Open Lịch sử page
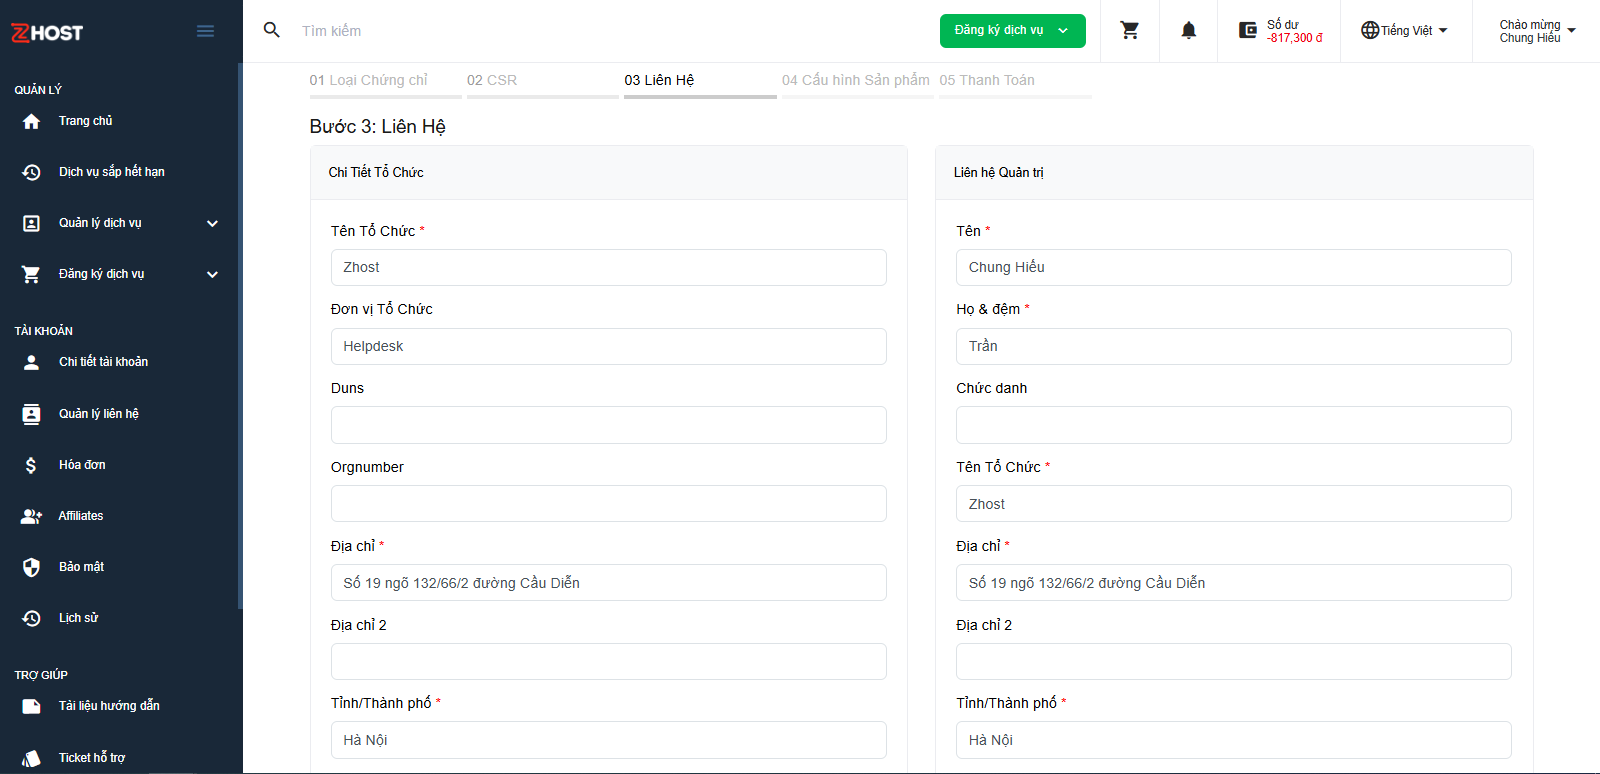1600x774 pixels. pyautogui.click(x=78, y=618)
